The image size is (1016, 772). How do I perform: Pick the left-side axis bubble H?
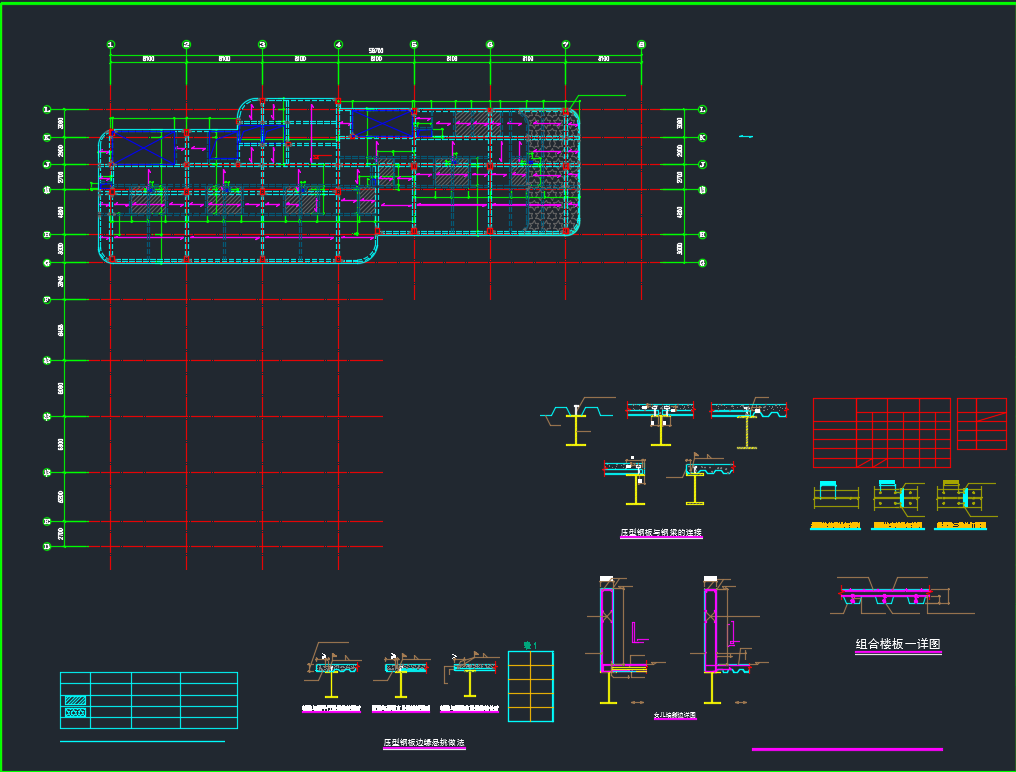47,235
